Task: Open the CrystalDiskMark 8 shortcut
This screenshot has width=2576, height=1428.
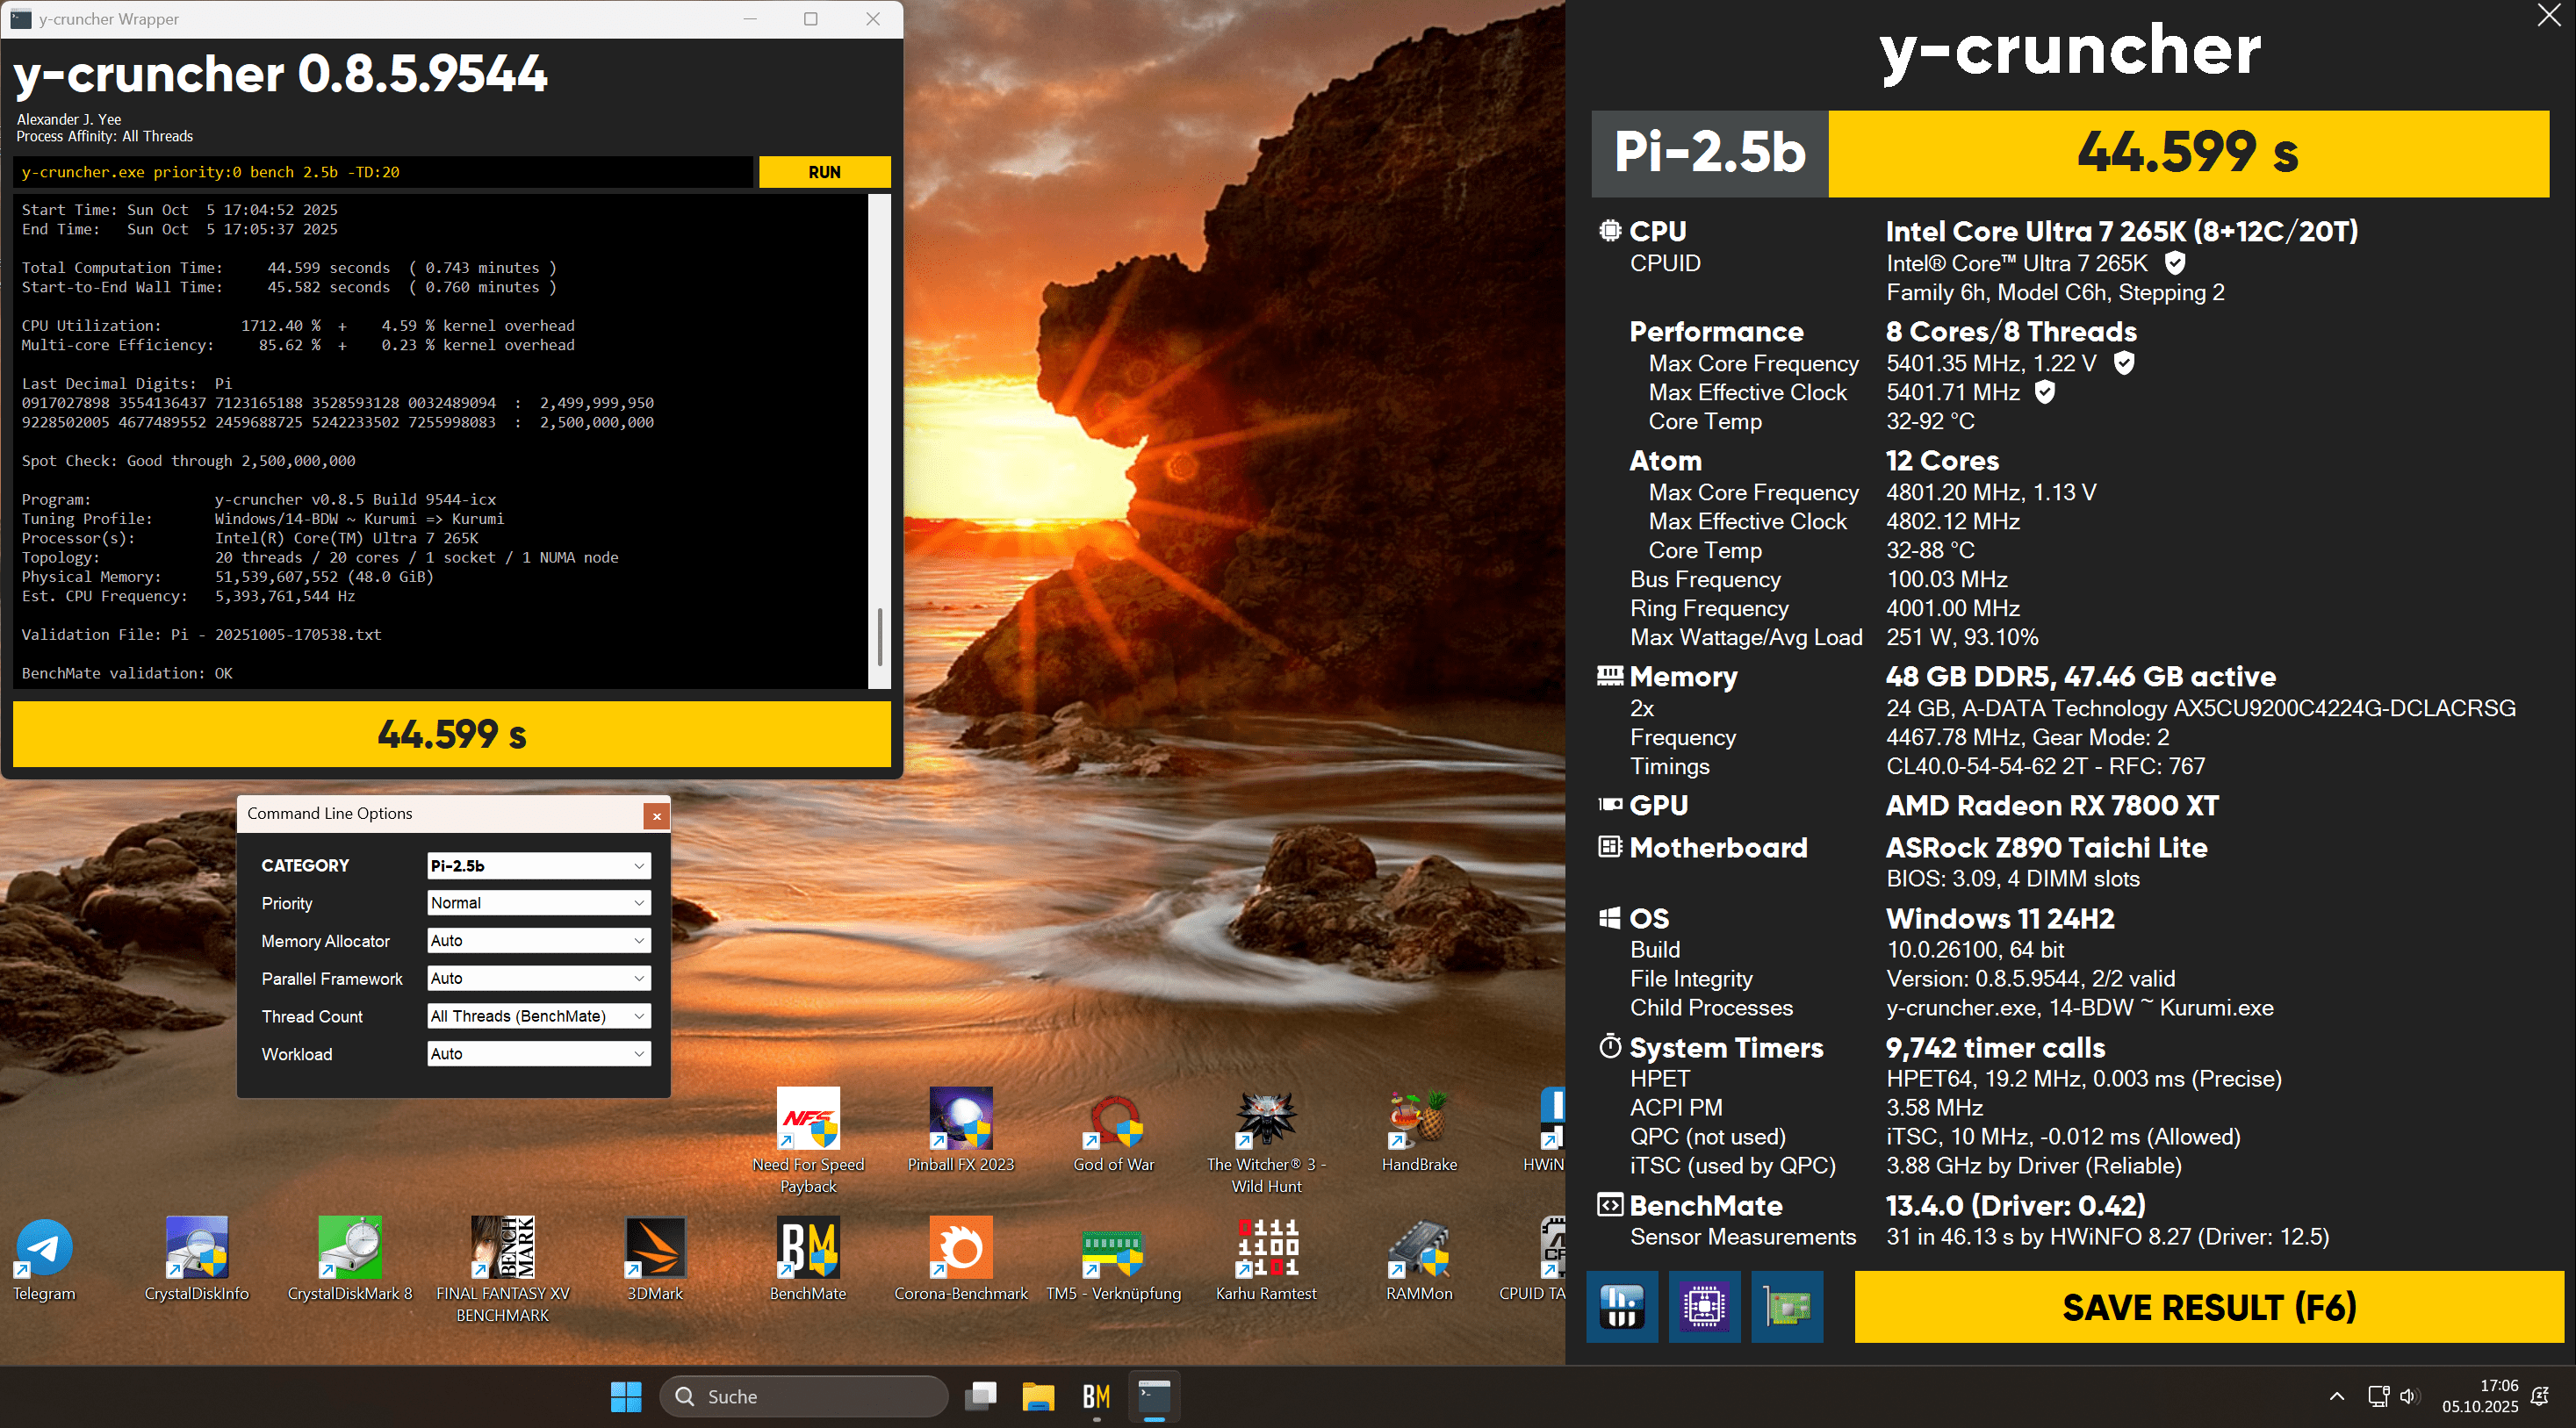Action: tap(349, 1248)
